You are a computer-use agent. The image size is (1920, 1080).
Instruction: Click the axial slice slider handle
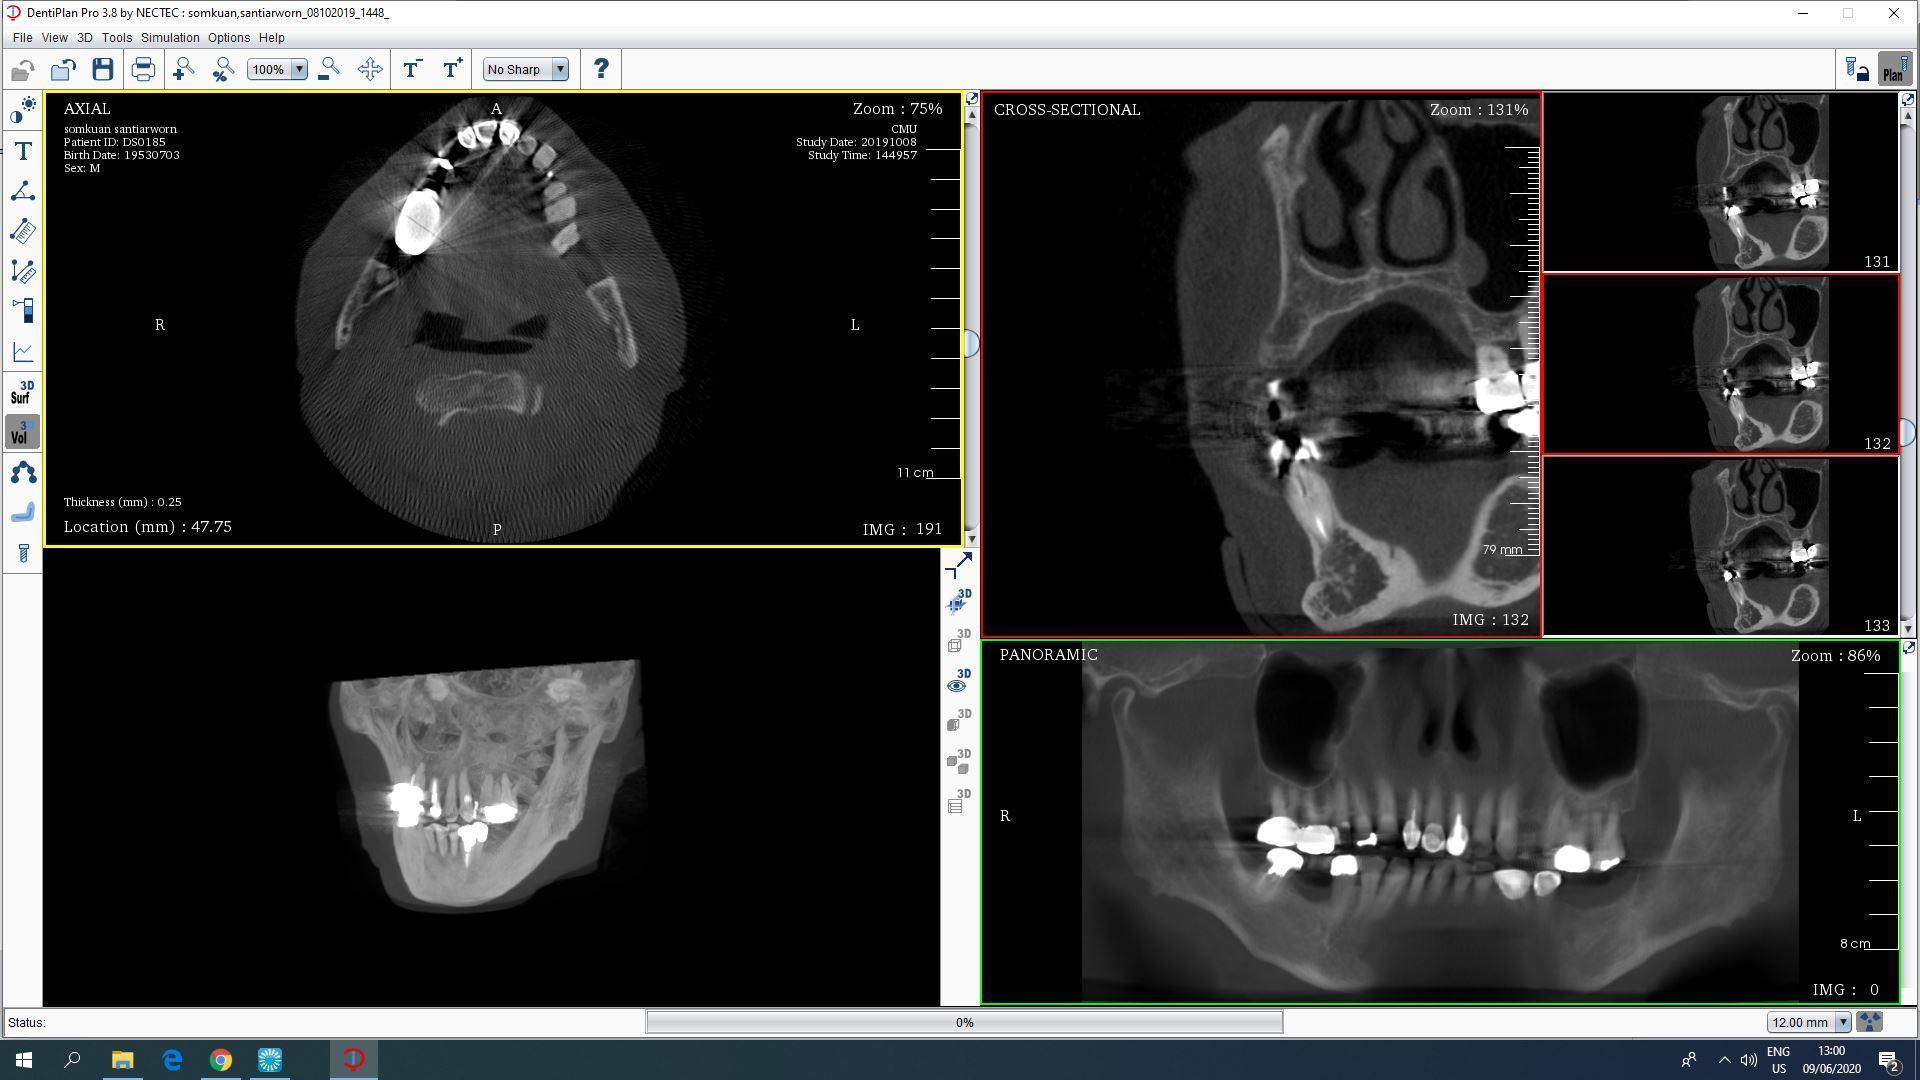pyautogui.click(x=971, y=344)
